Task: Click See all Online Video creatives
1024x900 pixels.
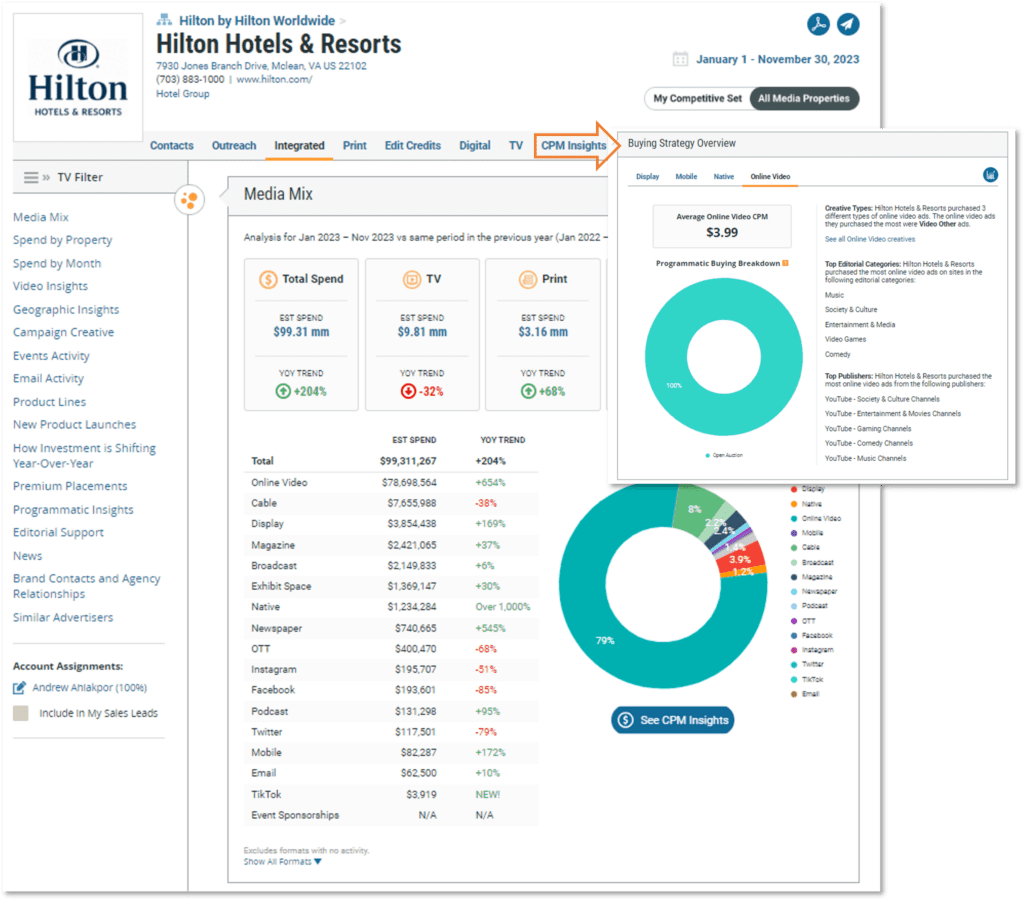Action: (x=869, y=239)
